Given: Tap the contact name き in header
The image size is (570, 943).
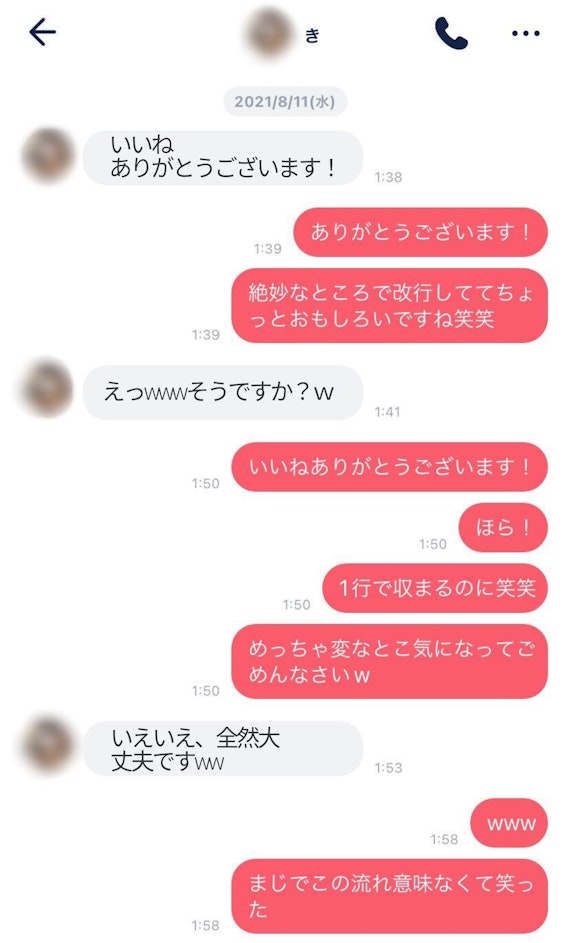Looking at the screenshot, I should point(312,35).
